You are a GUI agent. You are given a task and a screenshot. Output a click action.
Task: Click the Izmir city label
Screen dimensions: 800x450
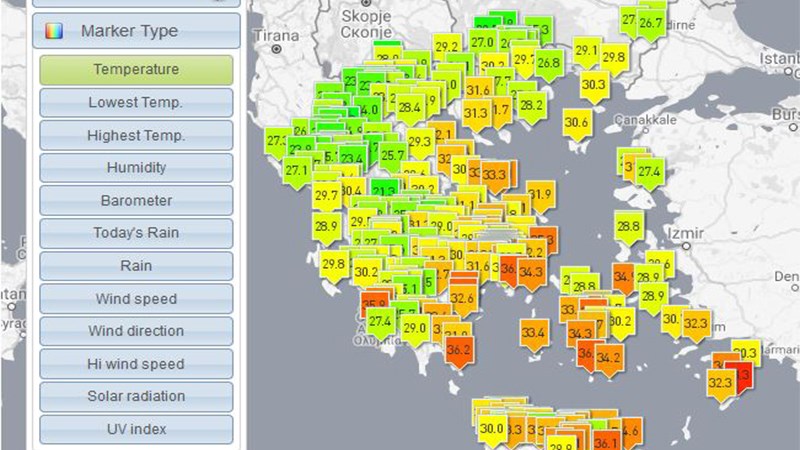(686, 234)
